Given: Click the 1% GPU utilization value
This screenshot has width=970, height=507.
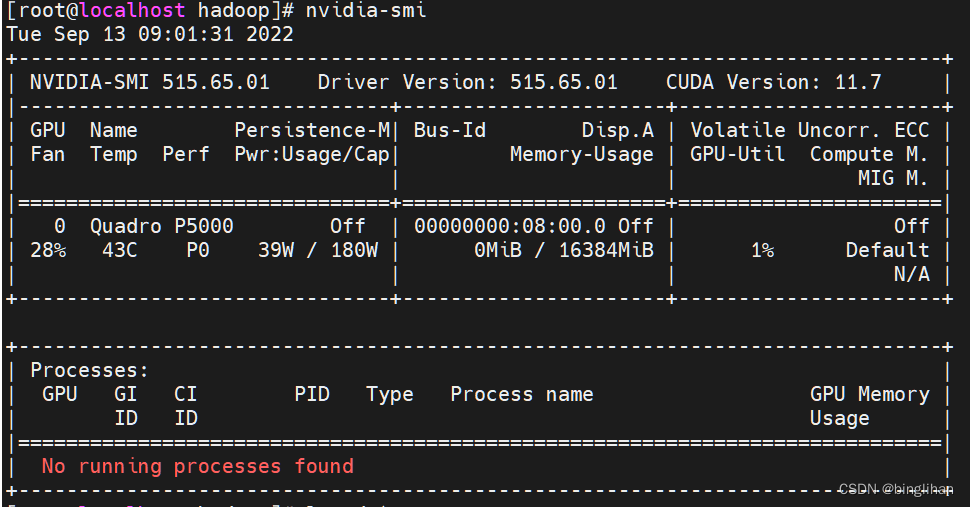Looking at the screenshot, I should point(762,250).
